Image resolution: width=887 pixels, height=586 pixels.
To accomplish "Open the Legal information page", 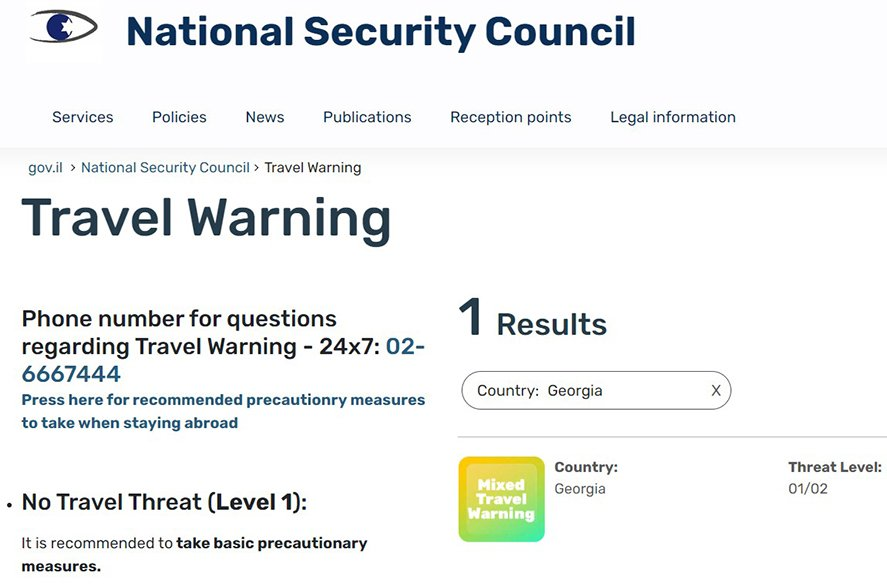I will pos(672,117).
